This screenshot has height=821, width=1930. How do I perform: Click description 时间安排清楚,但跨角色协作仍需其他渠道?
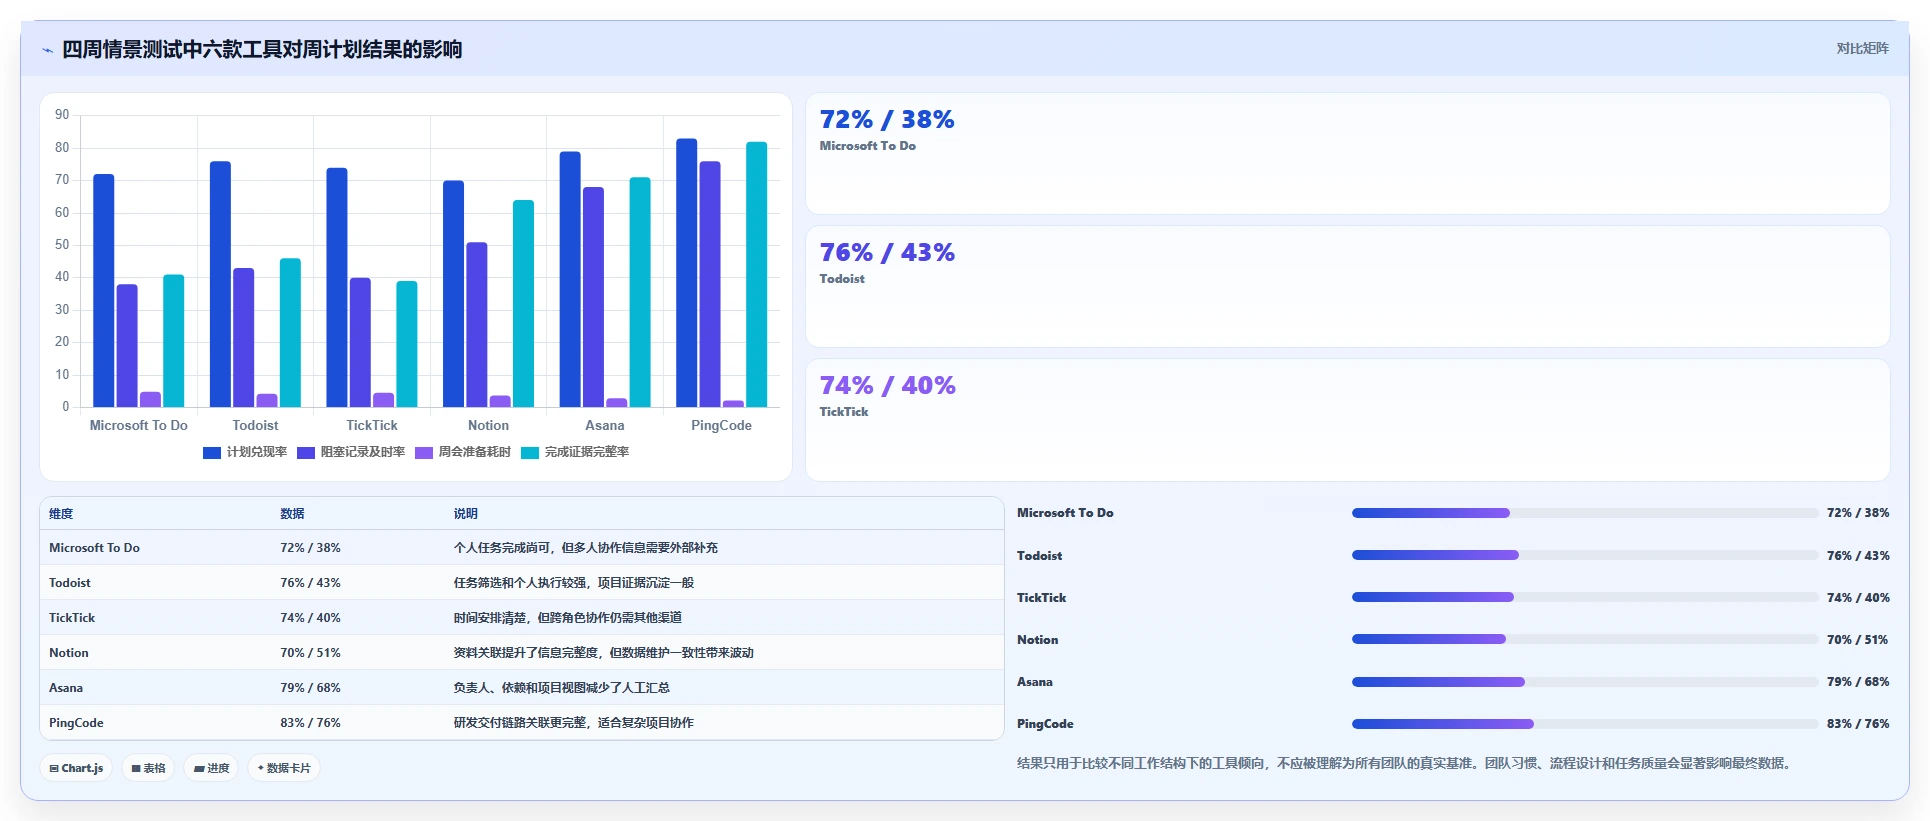click(x=567, y=618)
